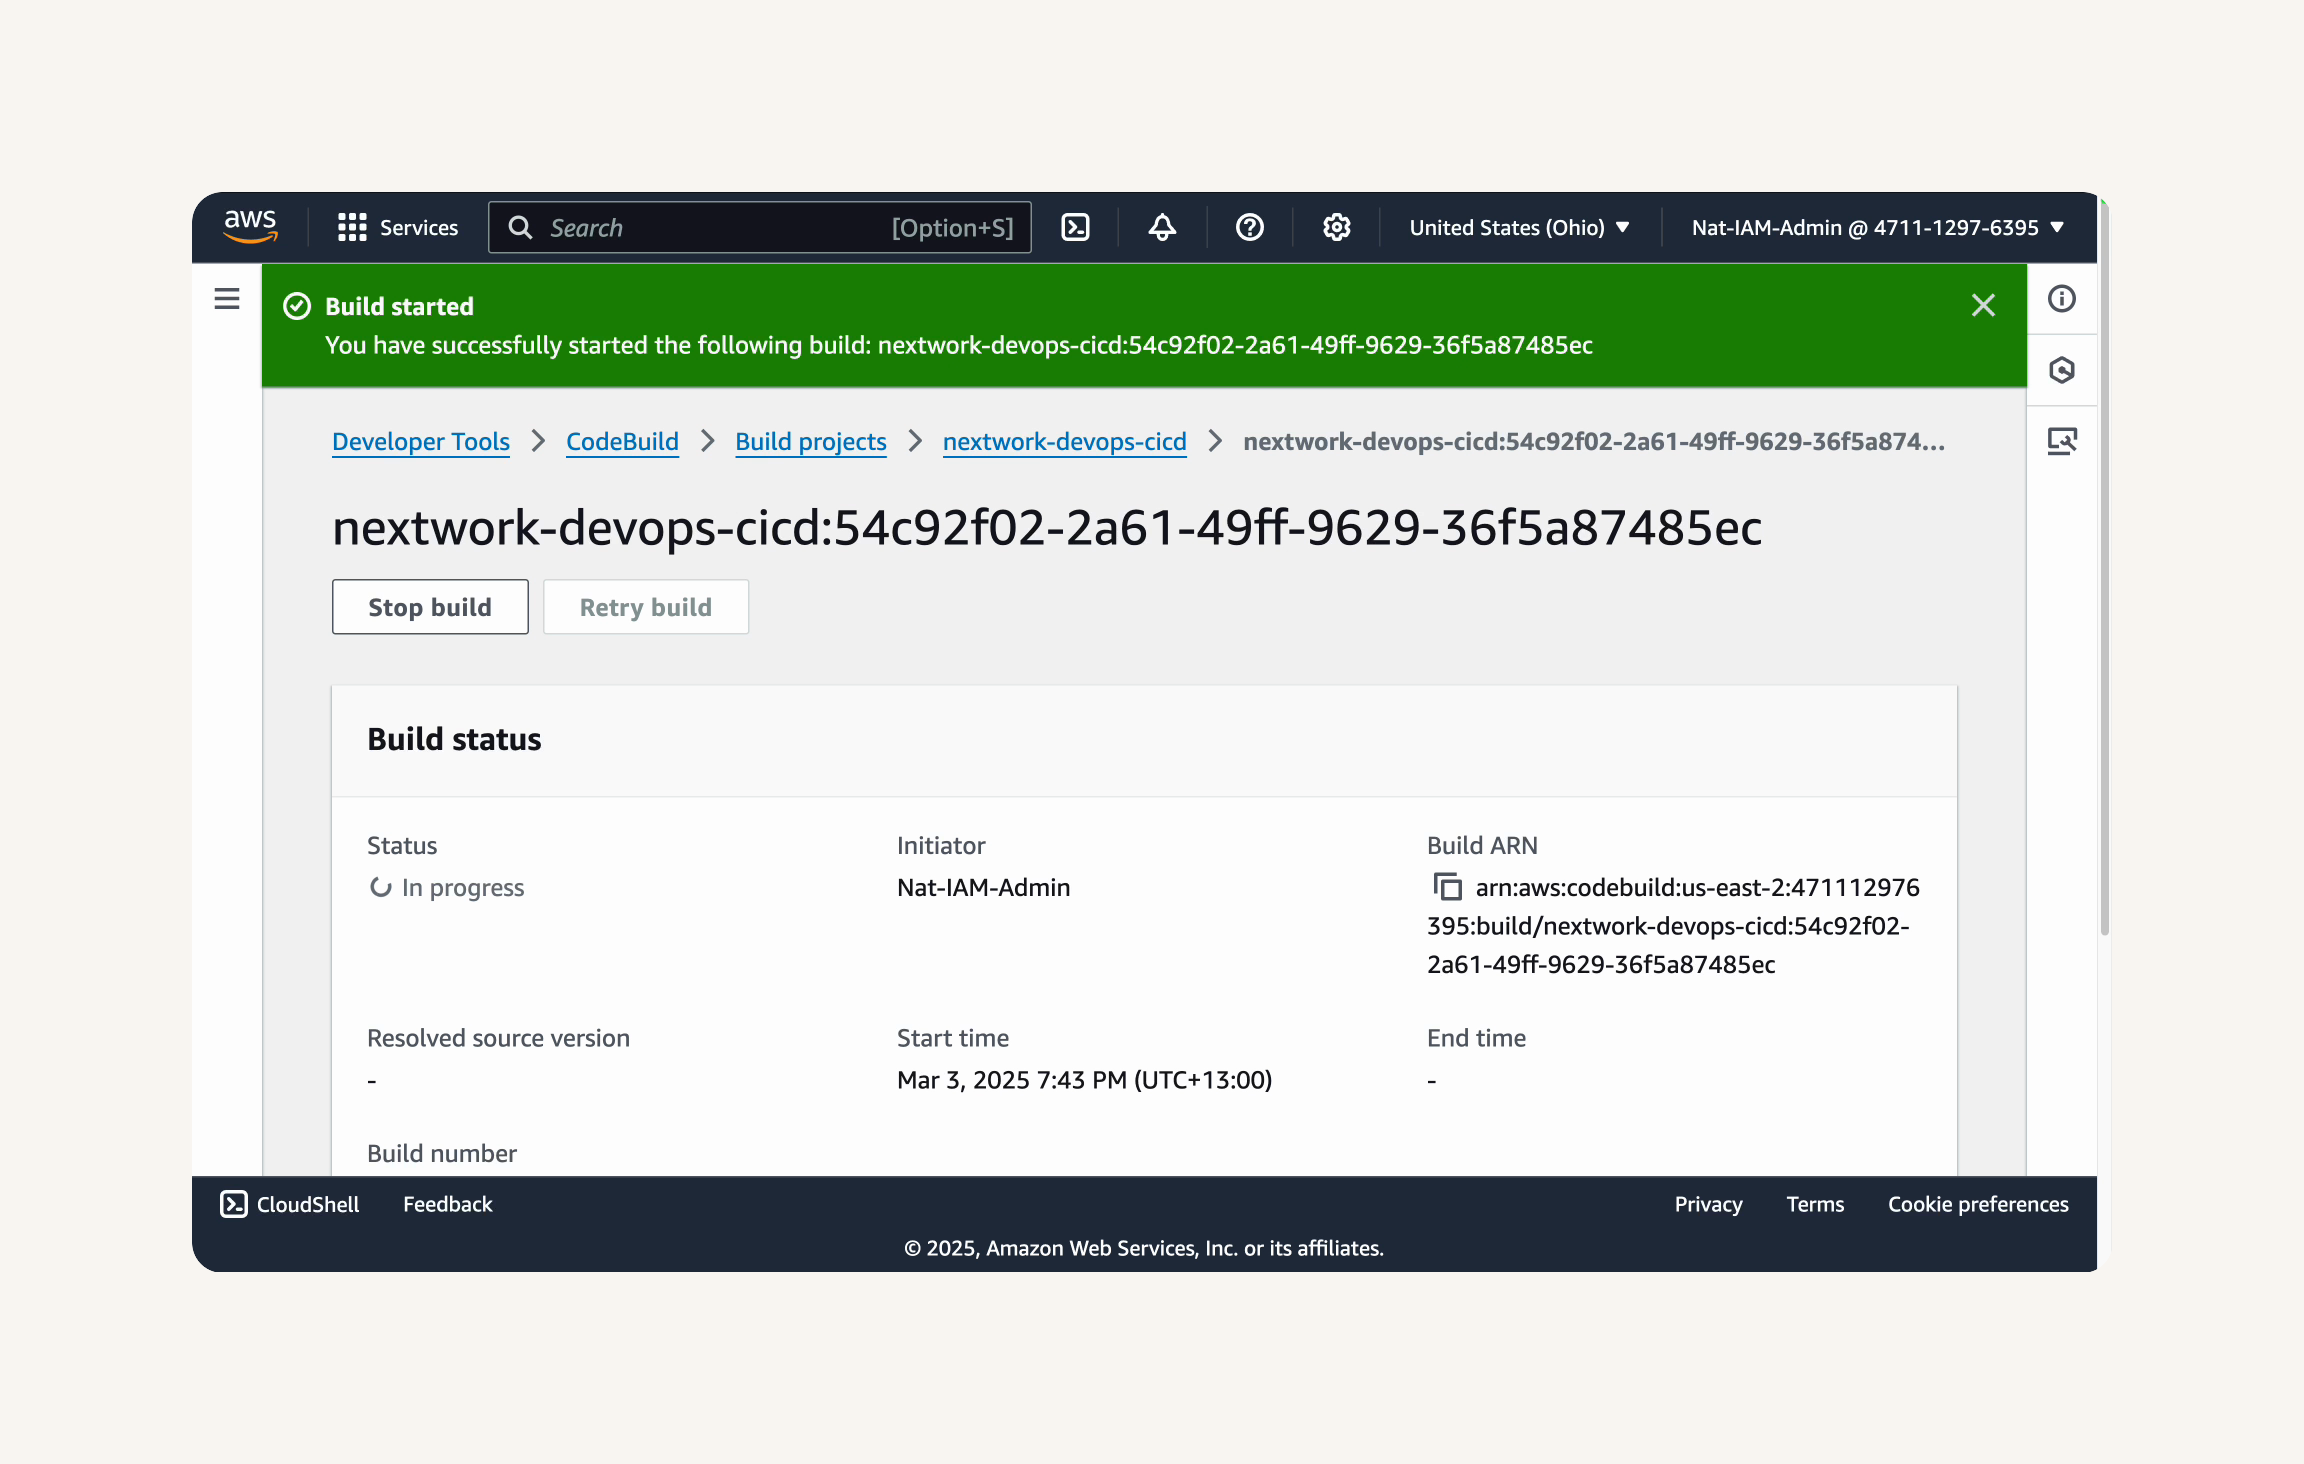
Task: Select the Nat-IAM-Admin initiator value
Action: 983,887
